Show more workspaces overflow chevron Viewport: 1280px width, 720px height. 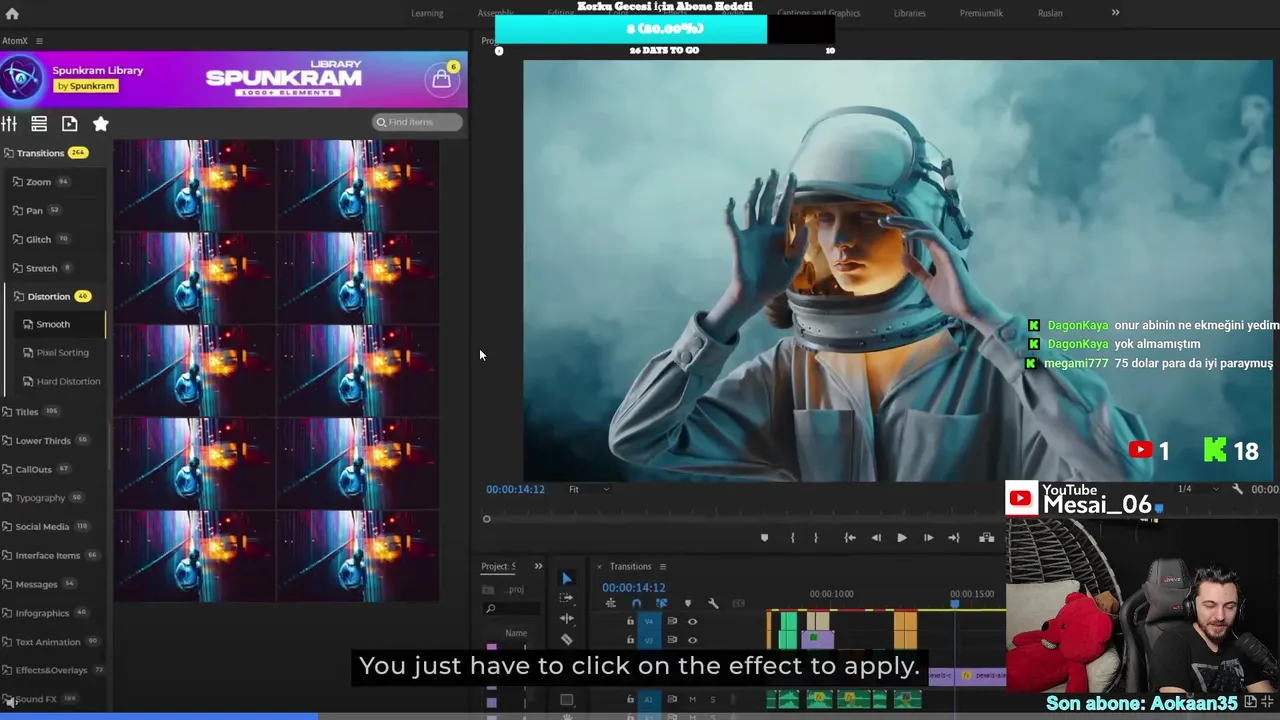pos(1115,13)
